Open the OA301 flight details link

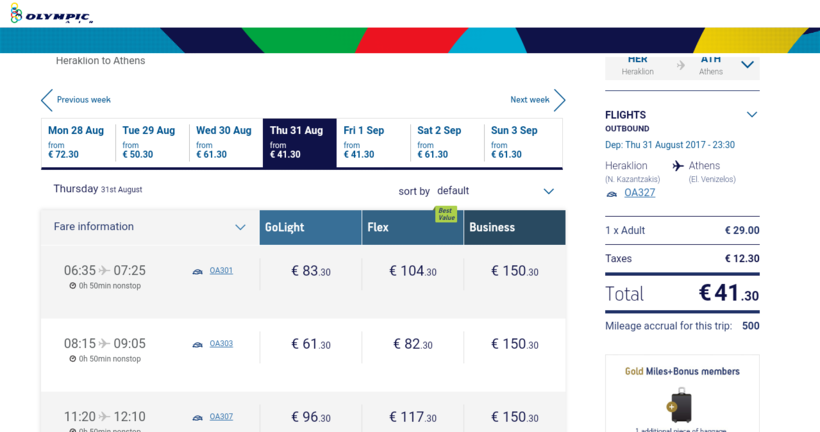(221, 271)
